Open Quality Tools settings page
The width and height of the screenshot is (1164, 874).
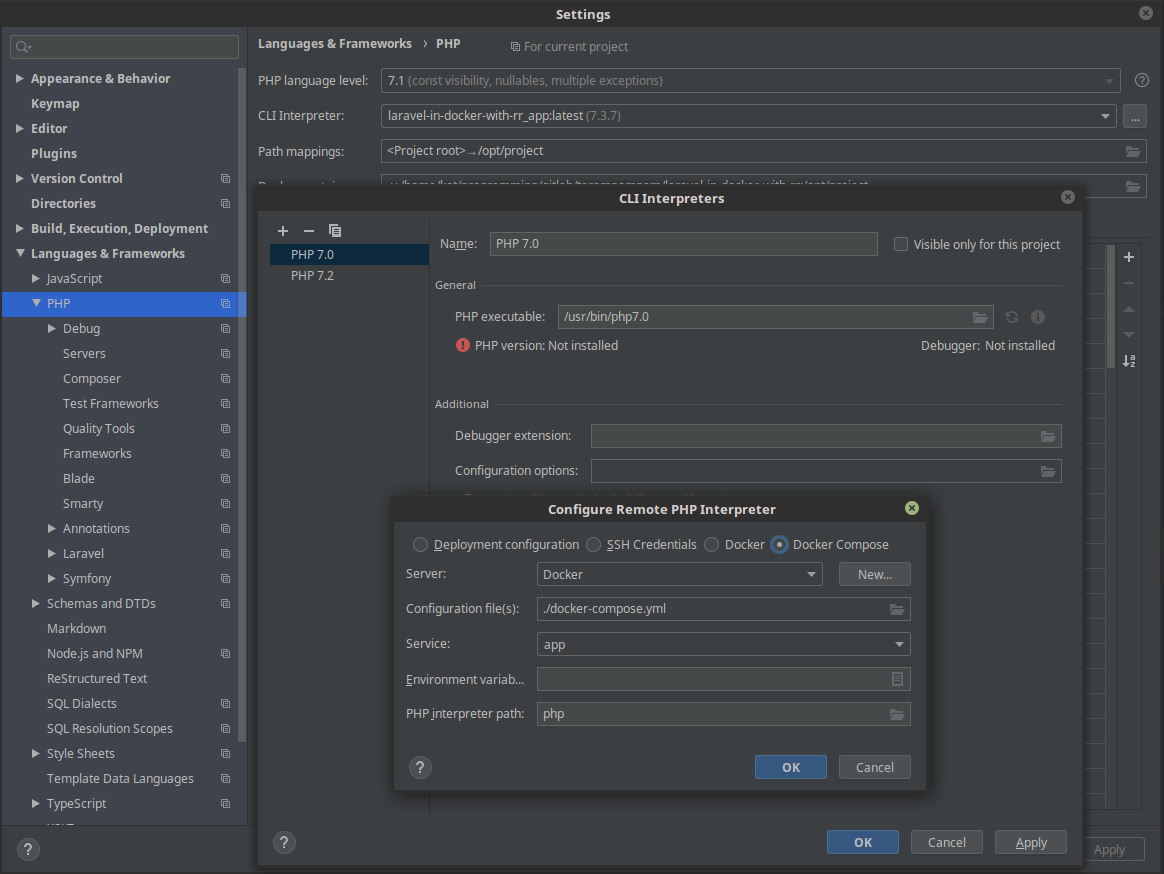pyautogui.click(x=99, y=428)
